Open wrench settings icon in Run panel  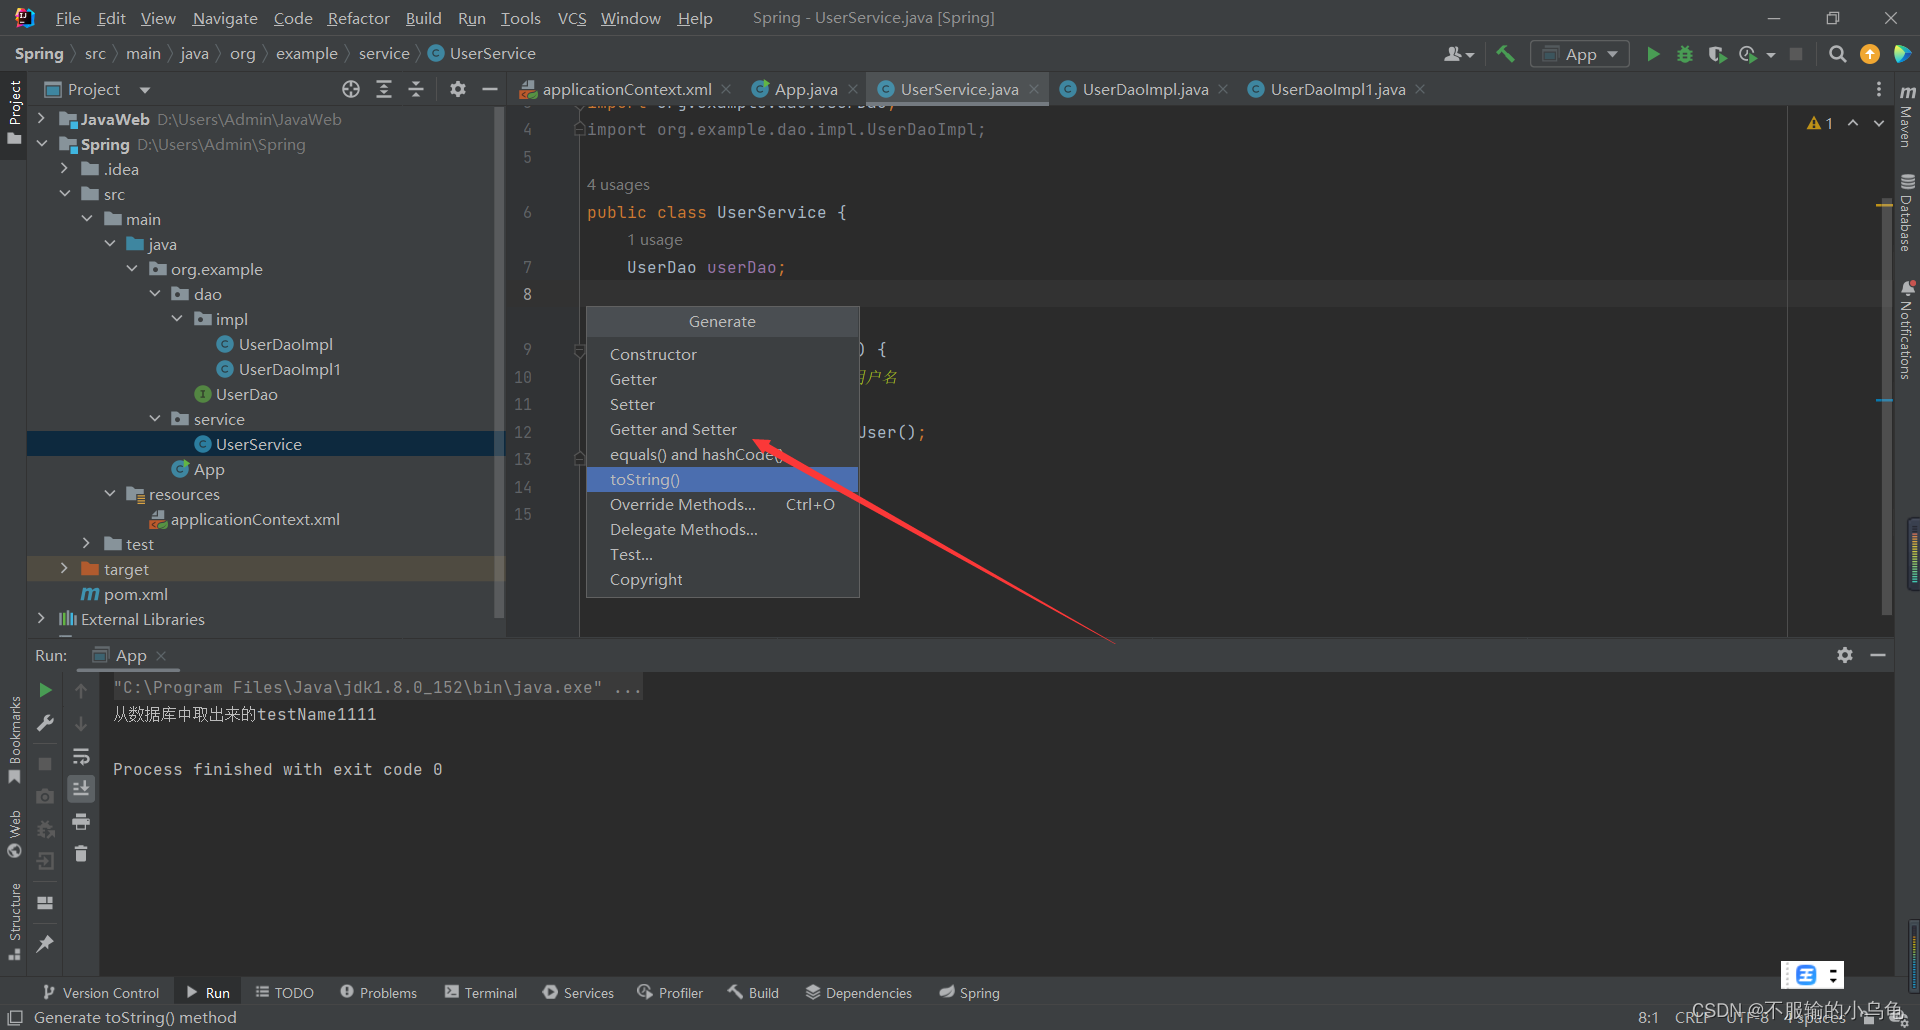point(45,723)
